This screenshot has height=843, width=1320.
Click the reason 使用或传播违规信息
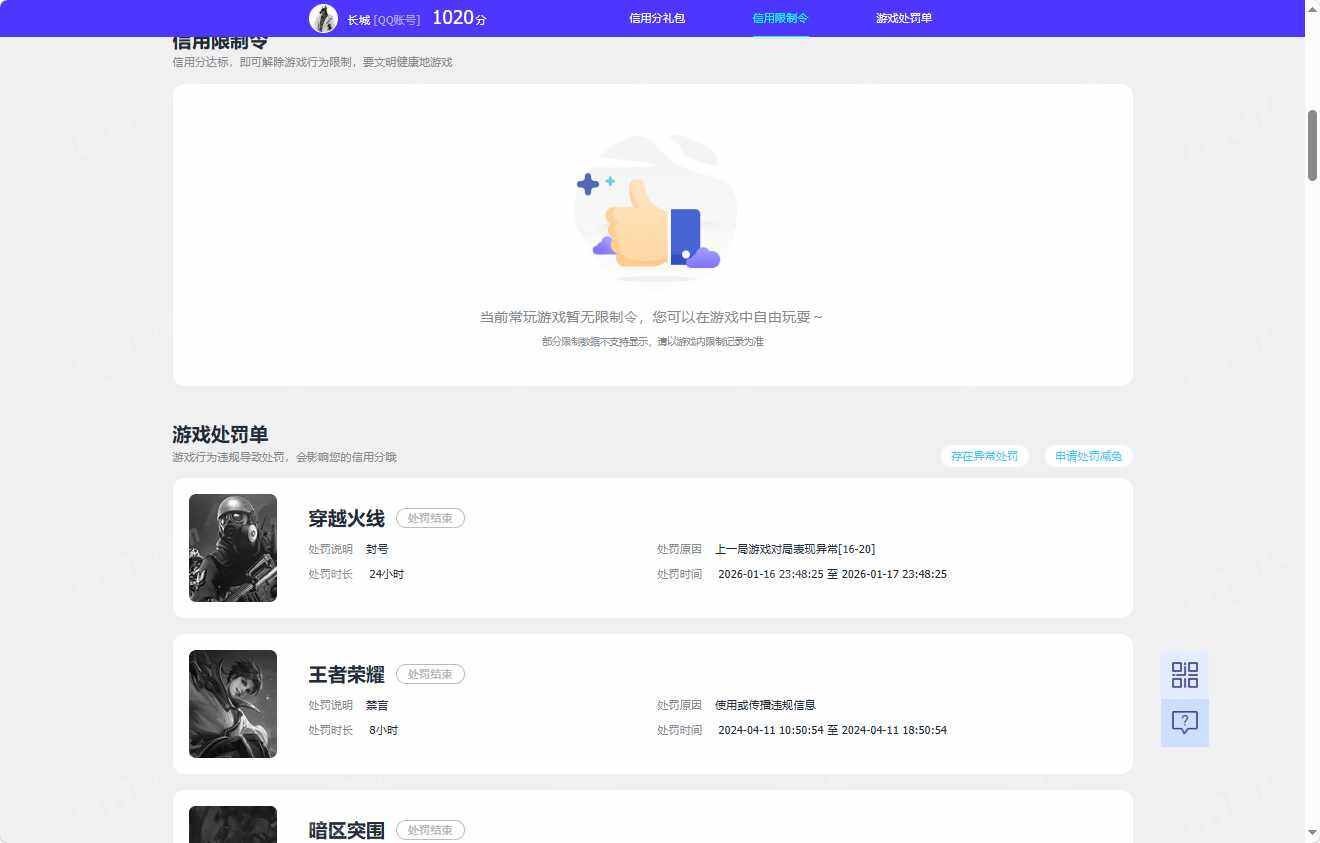tap(765, 705)
